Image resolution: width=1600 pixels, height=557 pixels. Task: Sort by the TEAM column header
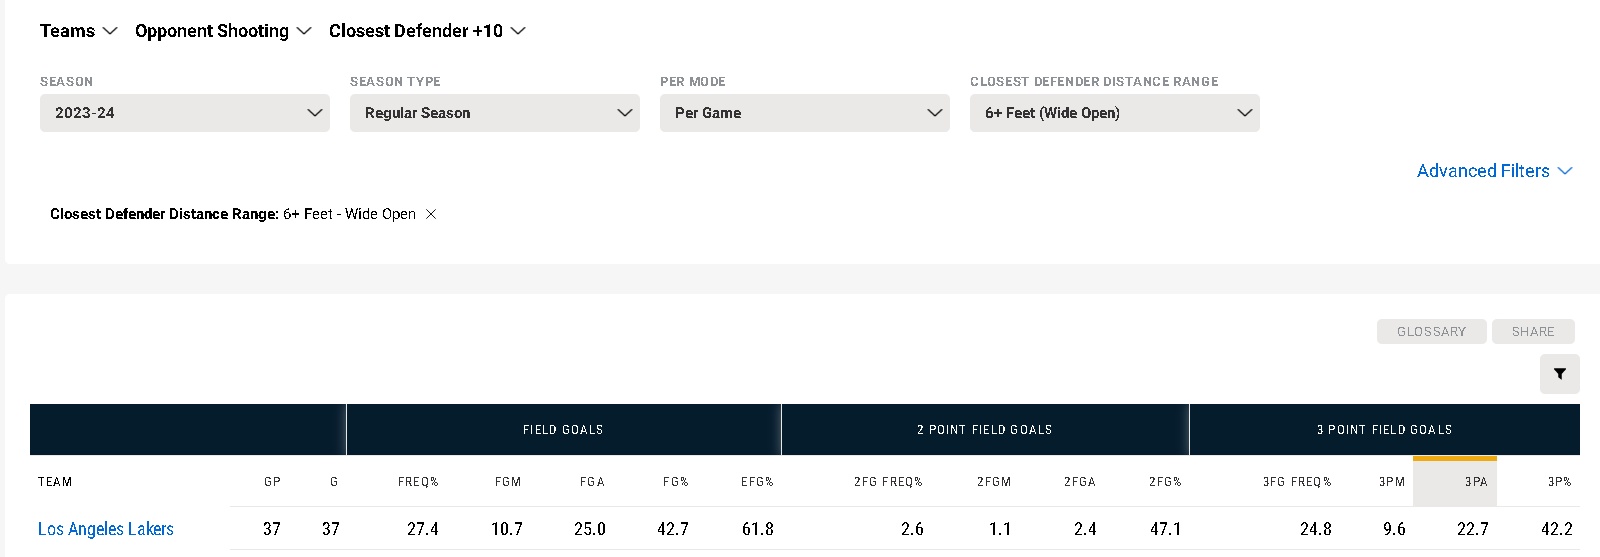point(55,482)
